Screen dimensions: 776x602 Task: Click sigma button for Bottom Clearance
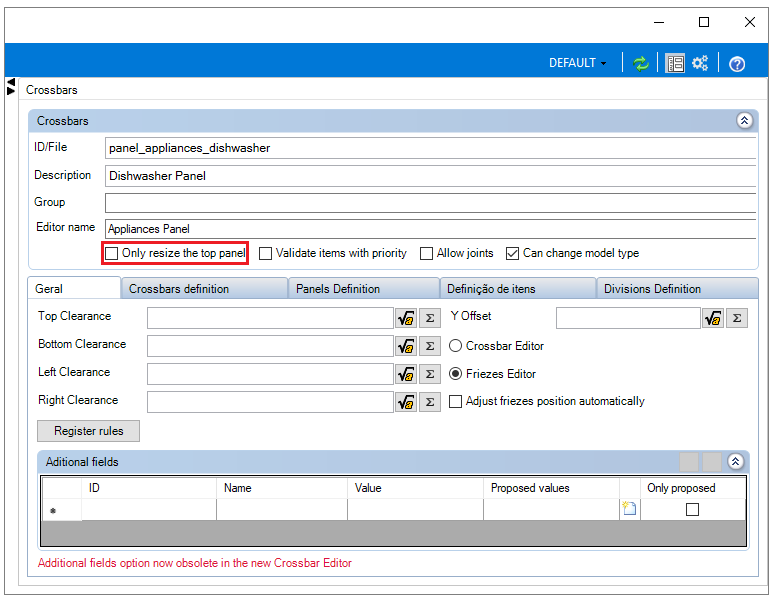point(430,346)
